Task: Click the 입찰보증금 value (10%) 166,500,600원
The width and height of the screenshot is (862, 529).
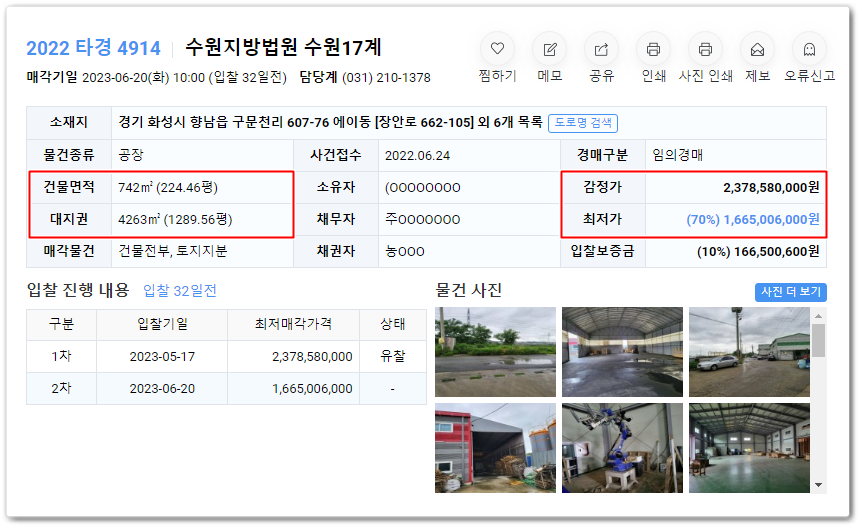Action: click(x=758, y=251)
